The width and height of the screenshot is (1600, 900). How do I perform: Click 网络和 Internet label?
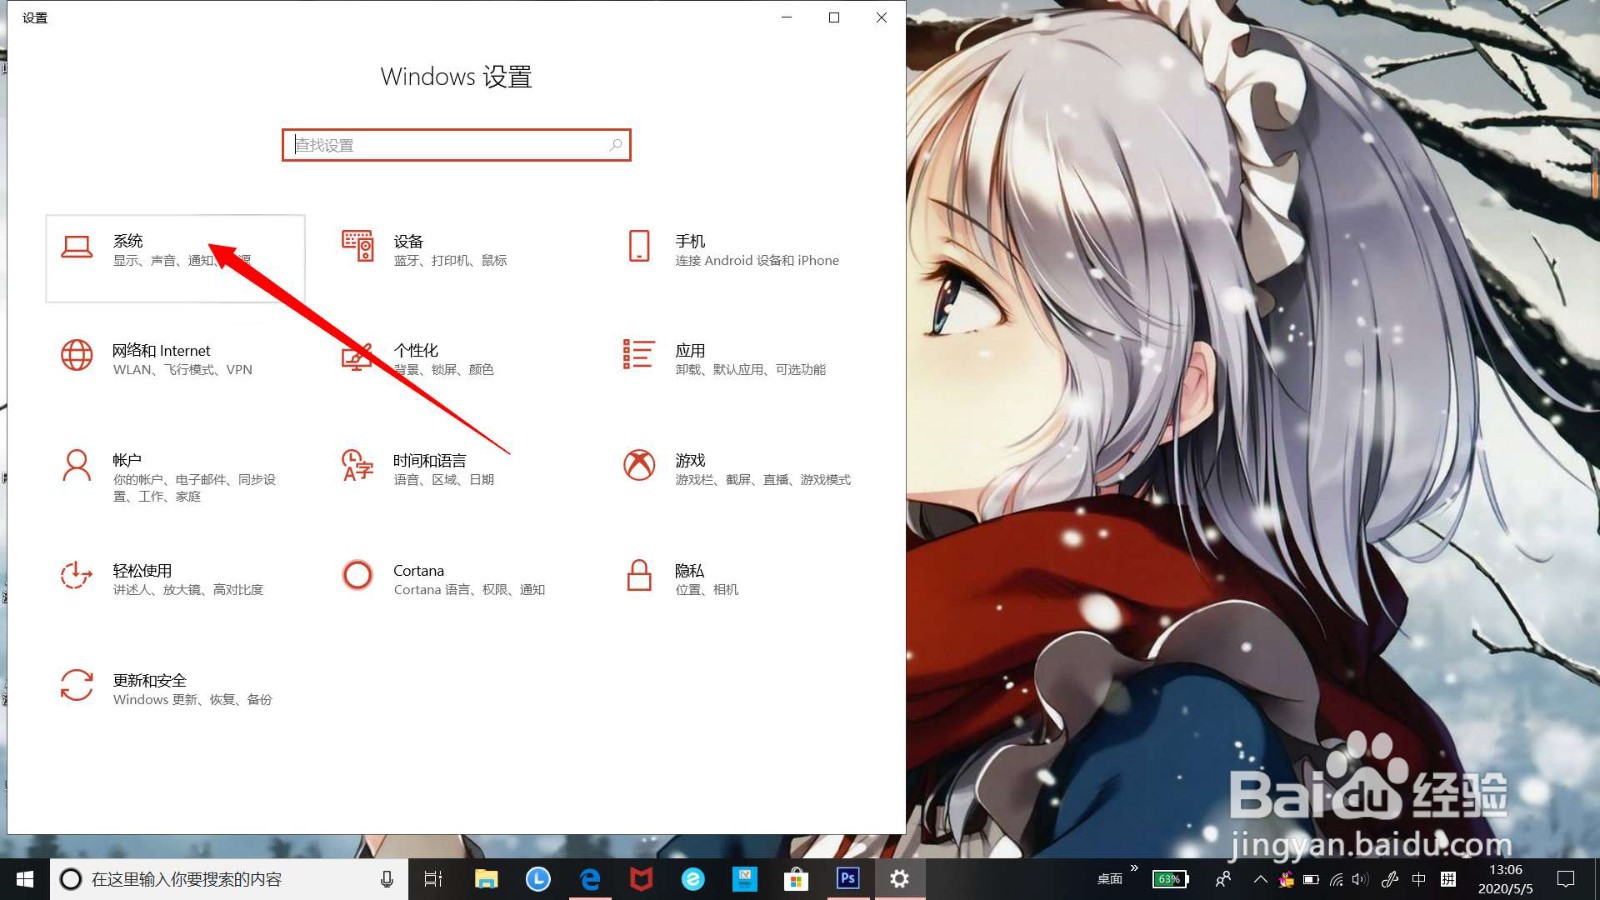(161, 350)
